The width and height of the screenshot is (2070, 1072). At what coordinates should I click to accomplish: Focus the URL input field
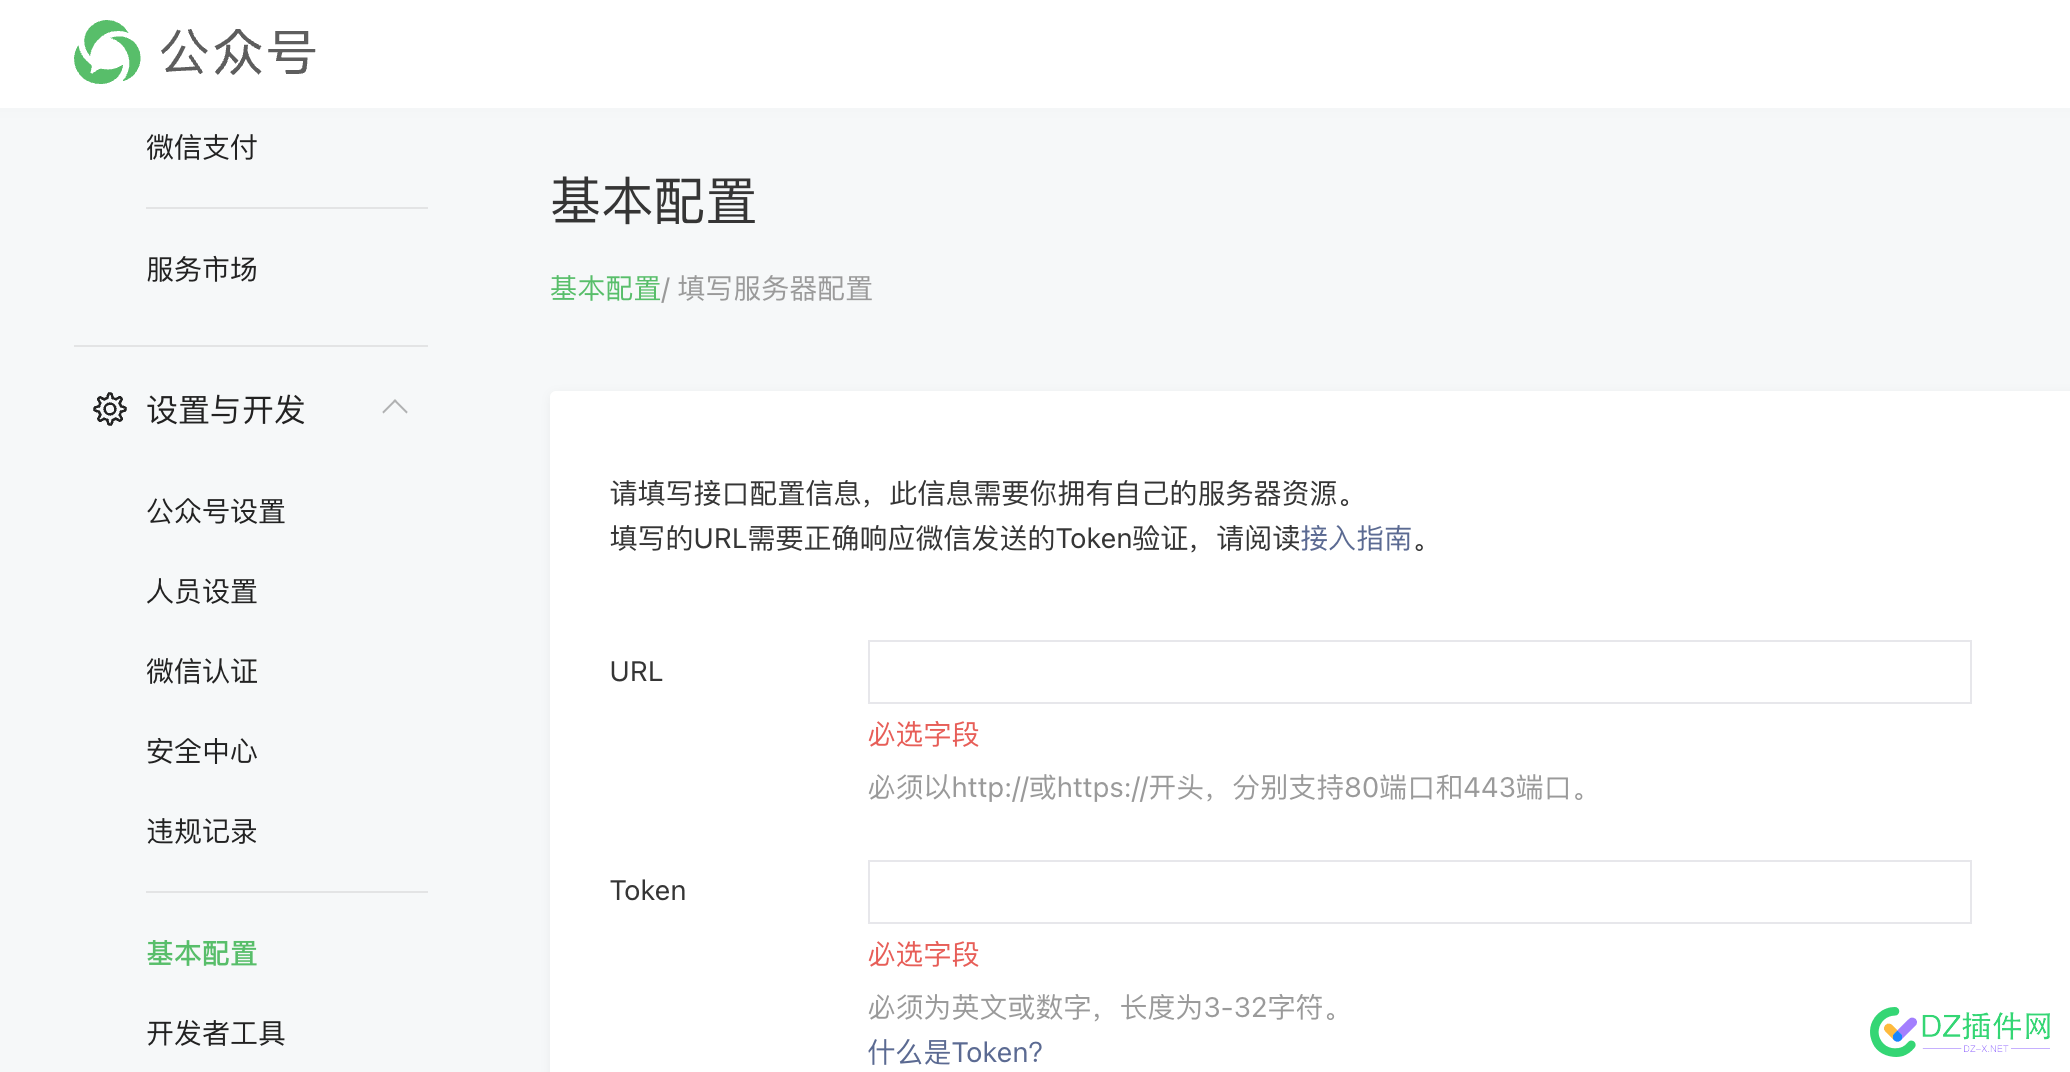pos(1419,672)
